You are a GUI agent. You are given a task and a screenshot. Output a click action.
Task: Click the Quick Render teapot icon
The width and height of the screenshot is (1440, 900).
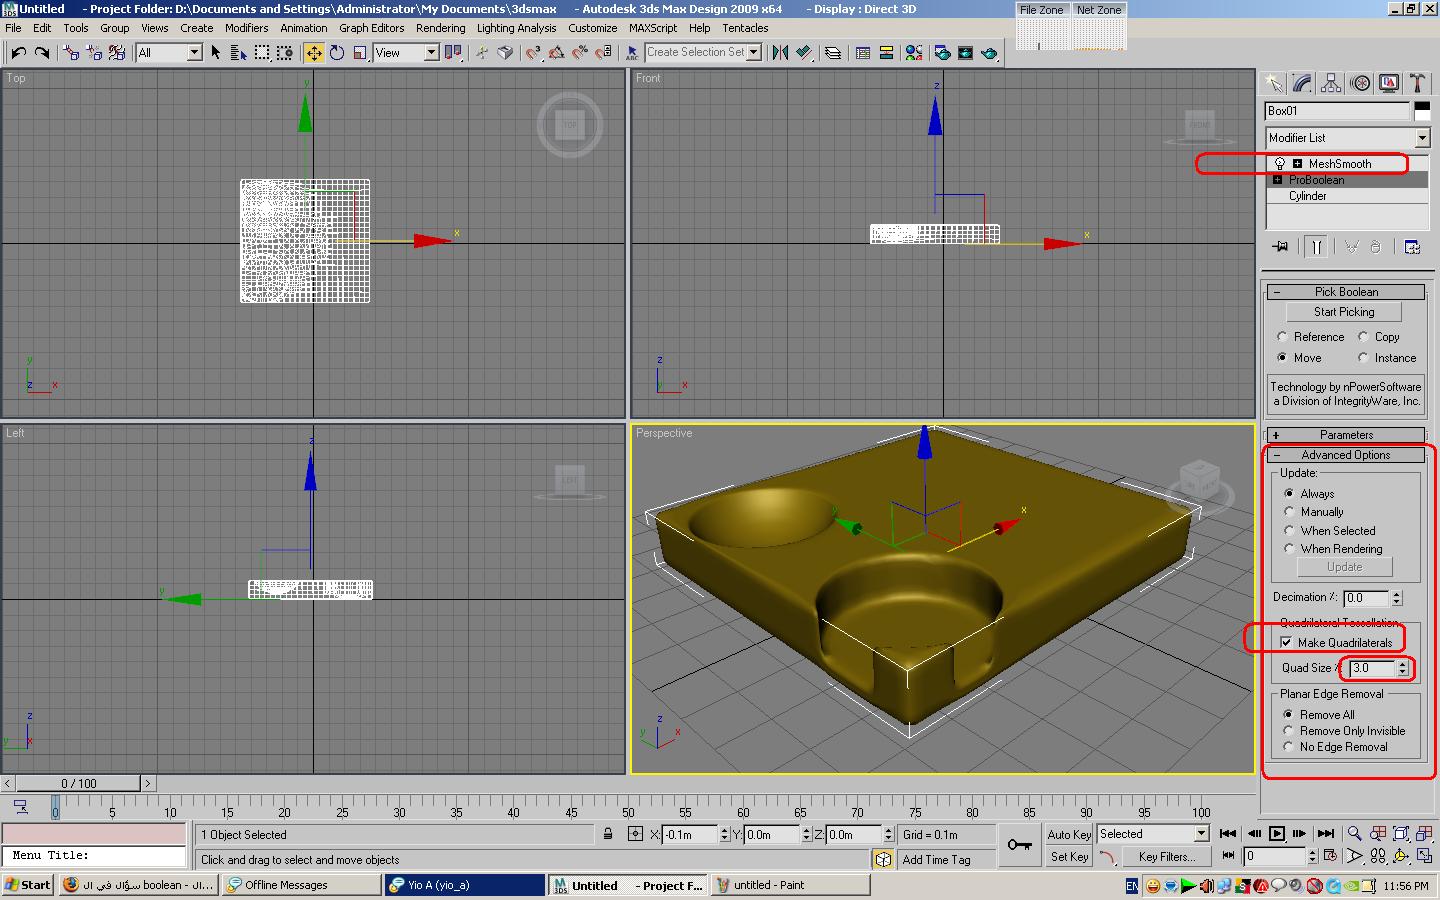[989, 52]
